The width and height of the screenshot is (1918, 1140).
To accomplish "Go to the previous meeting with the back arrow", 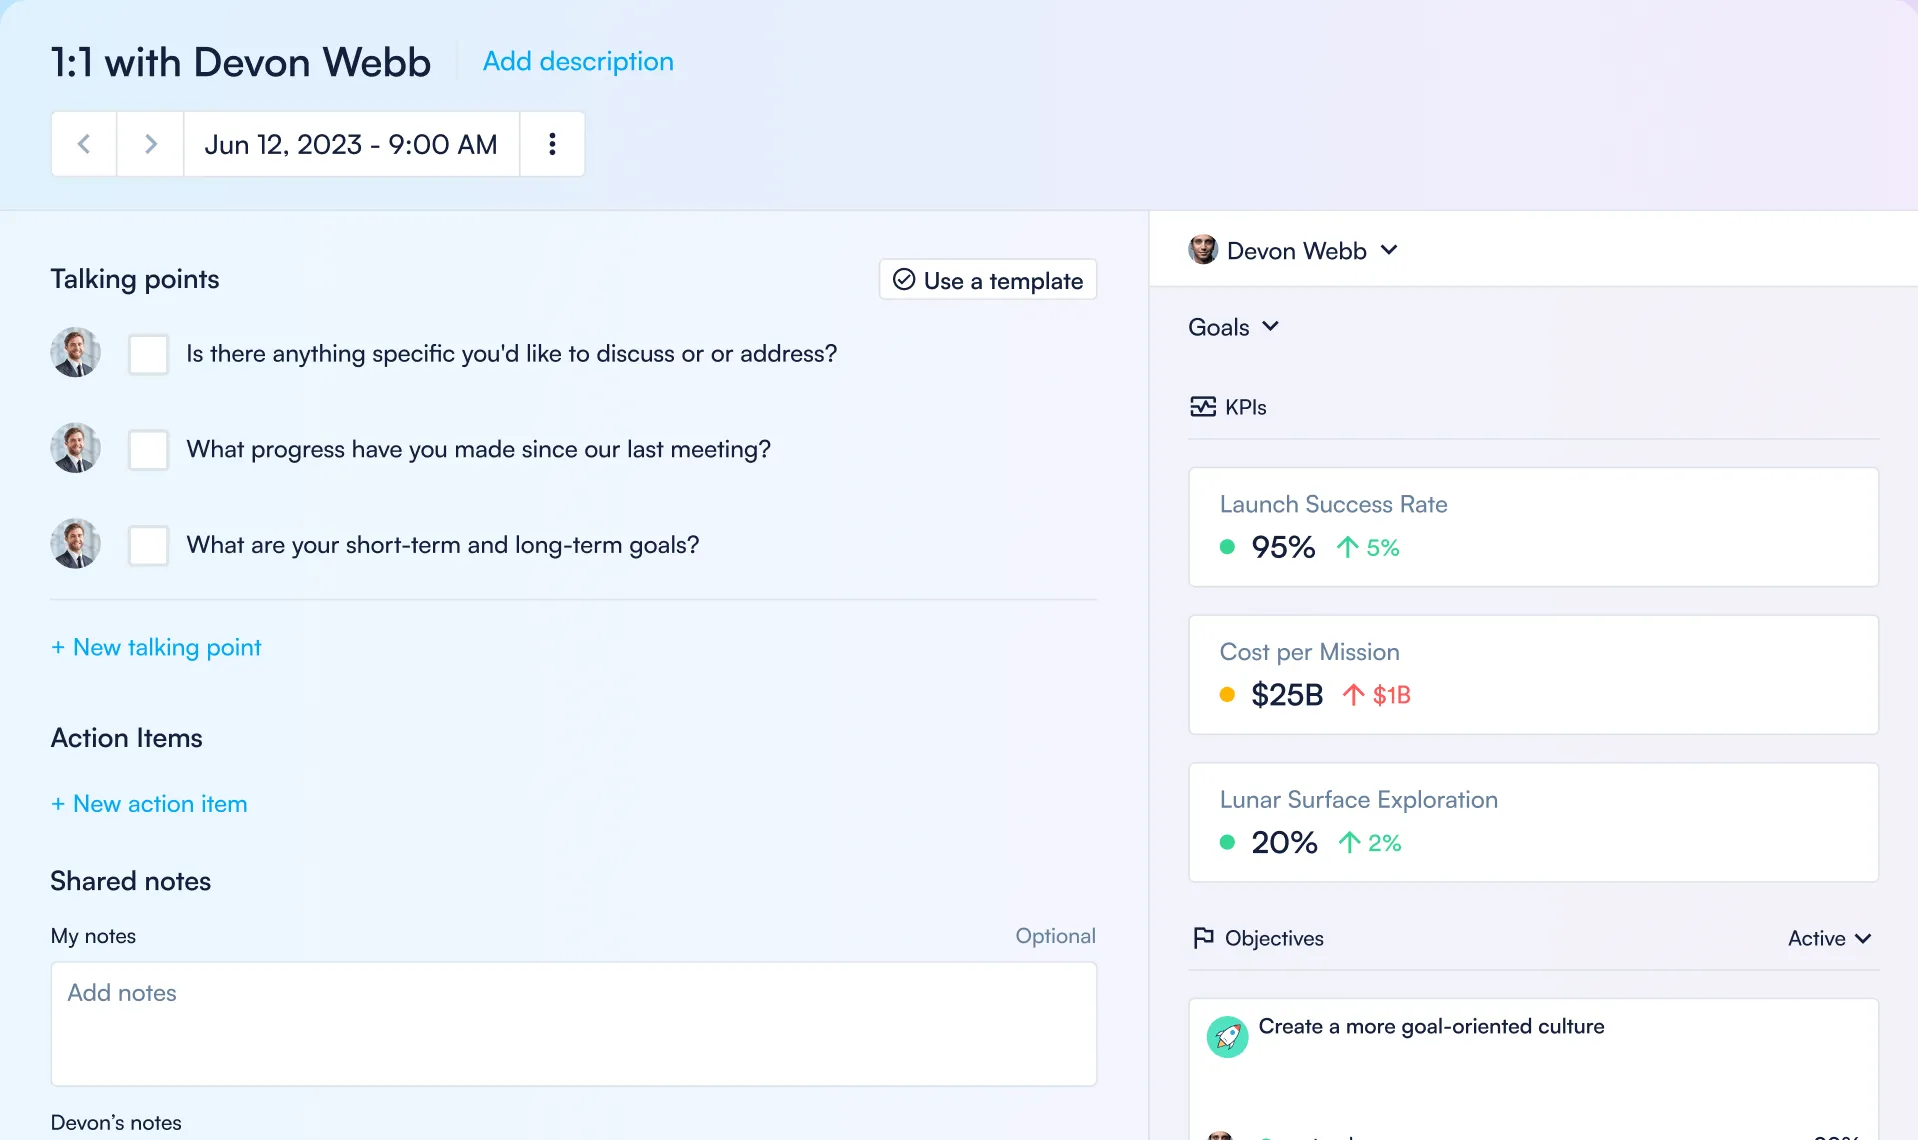I will tap(84, 143).
